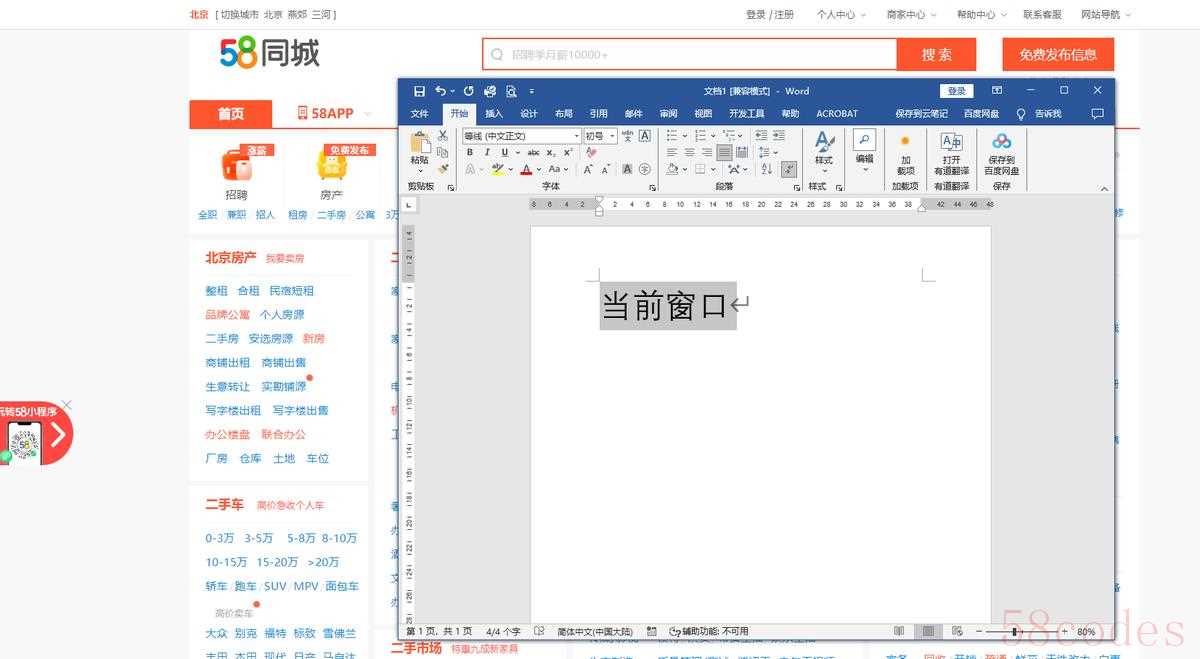Increase font size with the larger A icon
1200x659 pixels.
point(588,169)
